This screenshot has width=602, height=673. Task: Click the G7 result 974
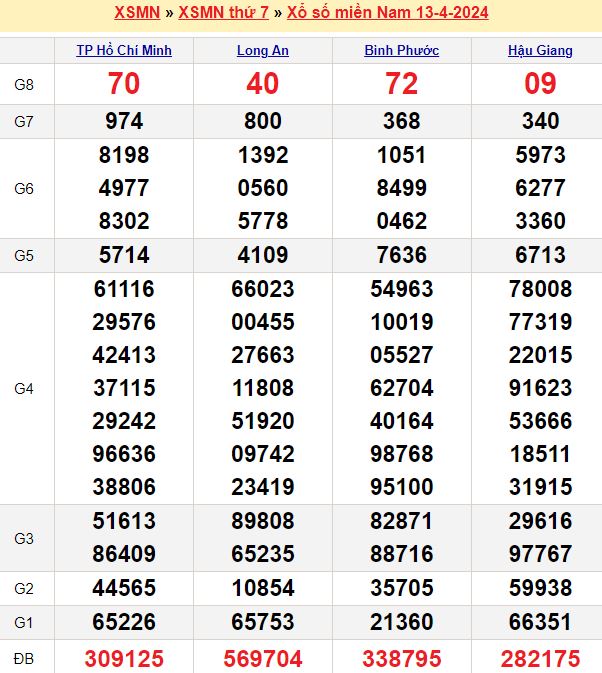[124, 121]
